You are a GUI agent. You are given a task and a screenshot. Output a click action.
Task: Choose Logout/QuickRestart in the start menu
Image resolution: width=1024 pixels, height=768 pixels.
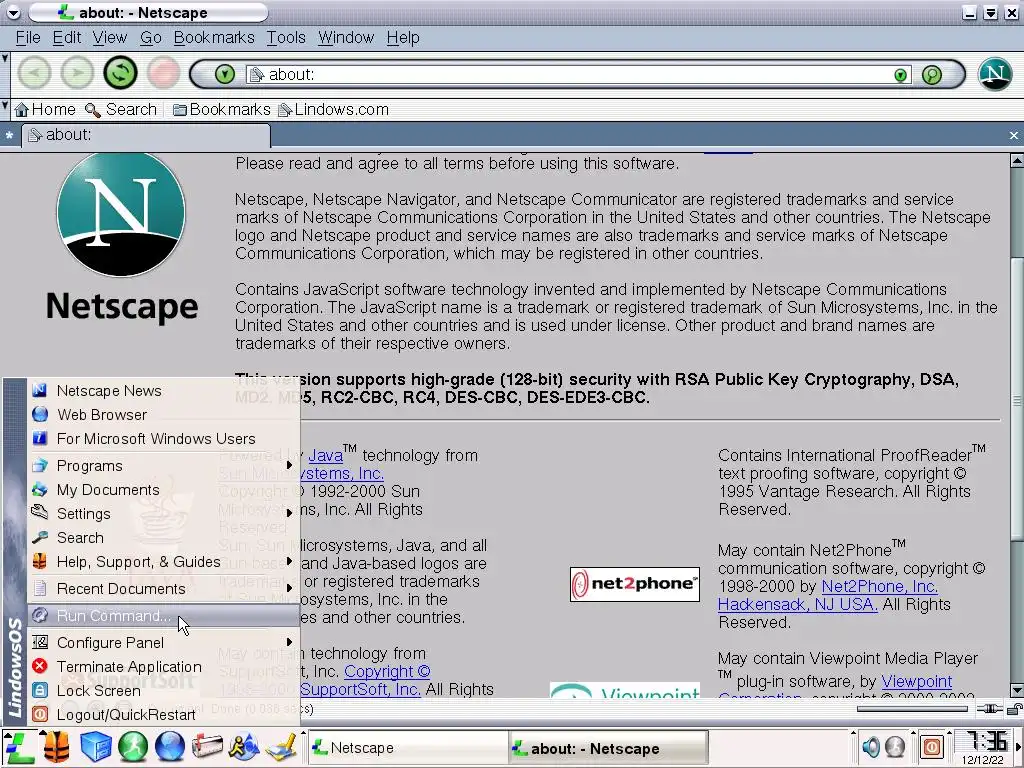pos(163,715)
